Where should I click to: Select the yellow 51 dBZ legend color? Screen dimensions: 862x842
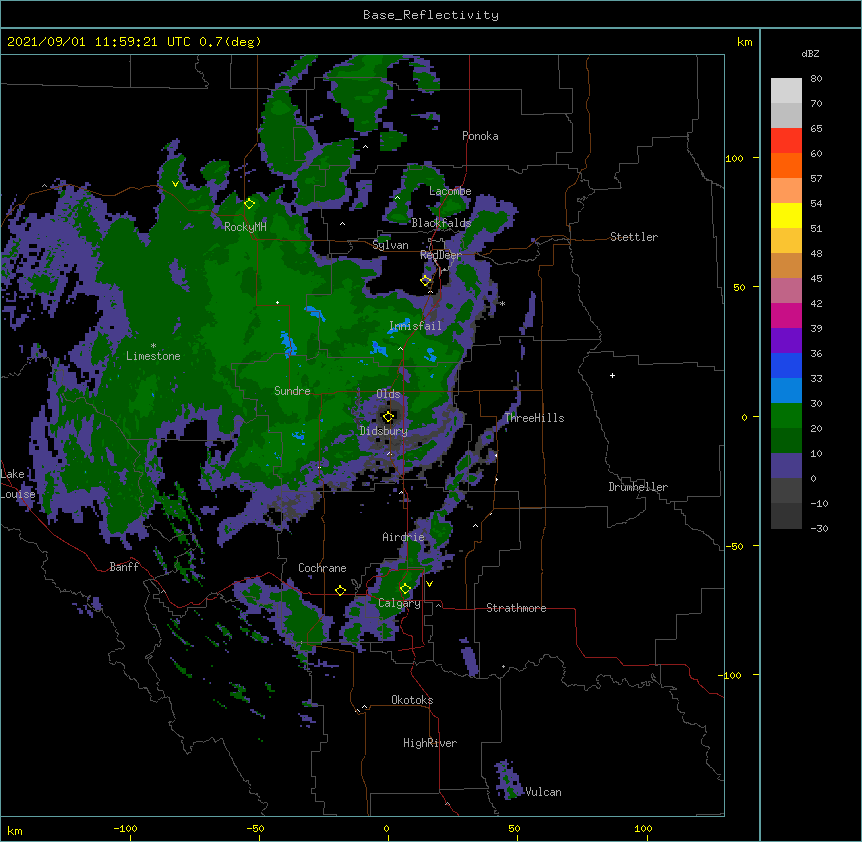click(786, 215)
